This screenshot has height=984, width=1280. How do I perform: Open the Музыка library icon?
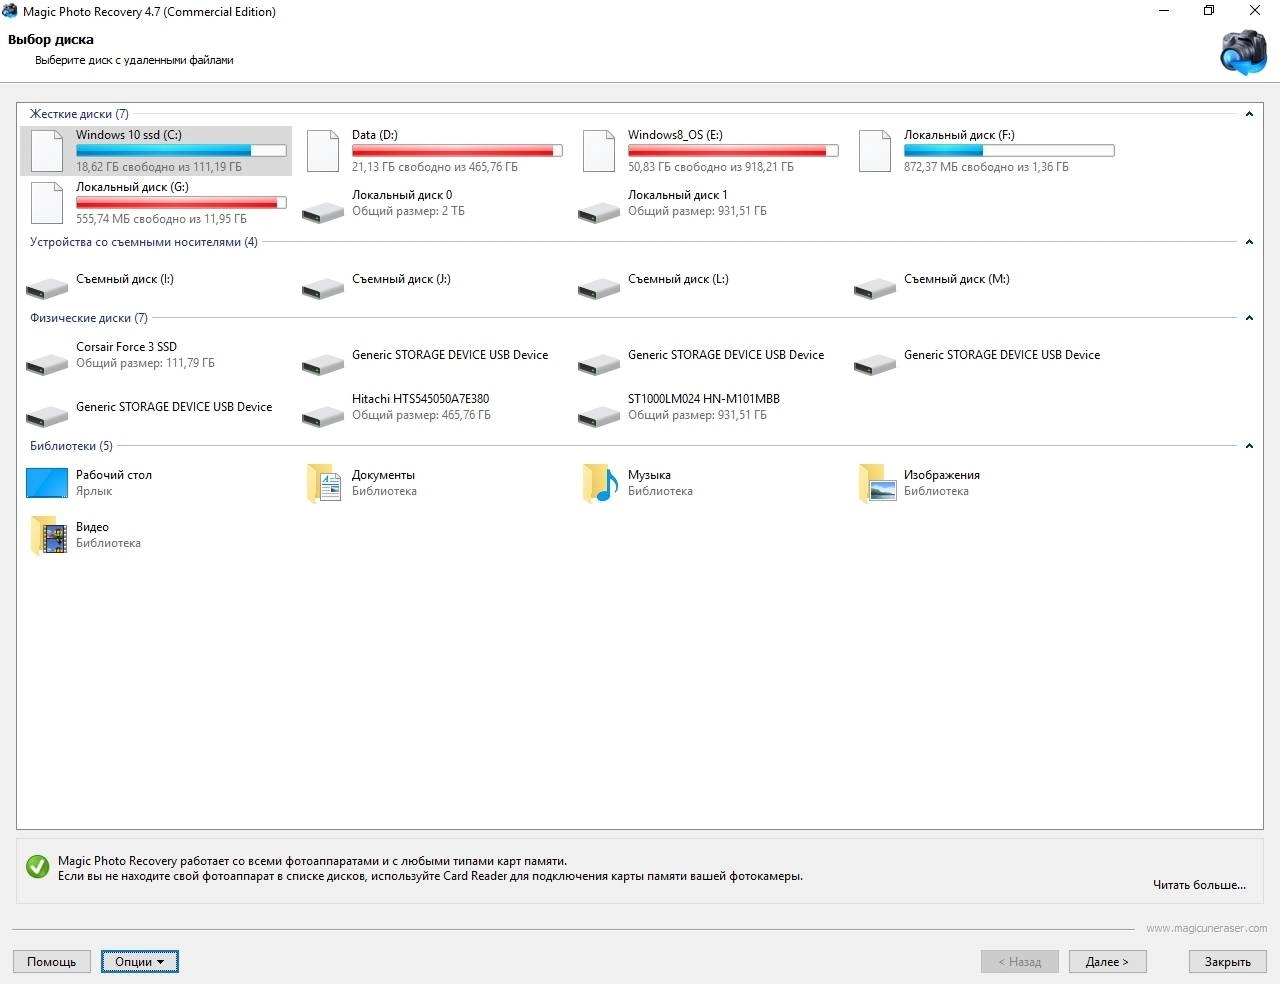click(x=600, y=483)
